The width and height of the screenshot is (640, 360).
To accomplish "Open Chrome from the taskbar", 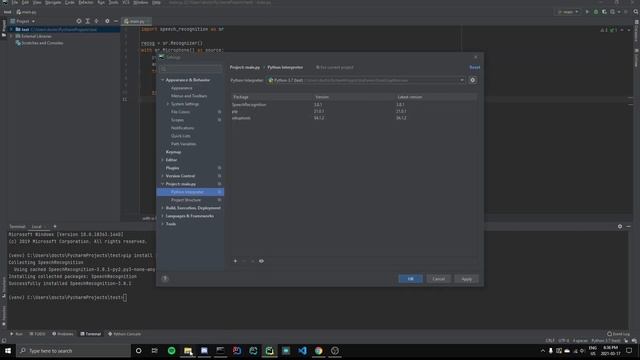I will coord(318,351).
